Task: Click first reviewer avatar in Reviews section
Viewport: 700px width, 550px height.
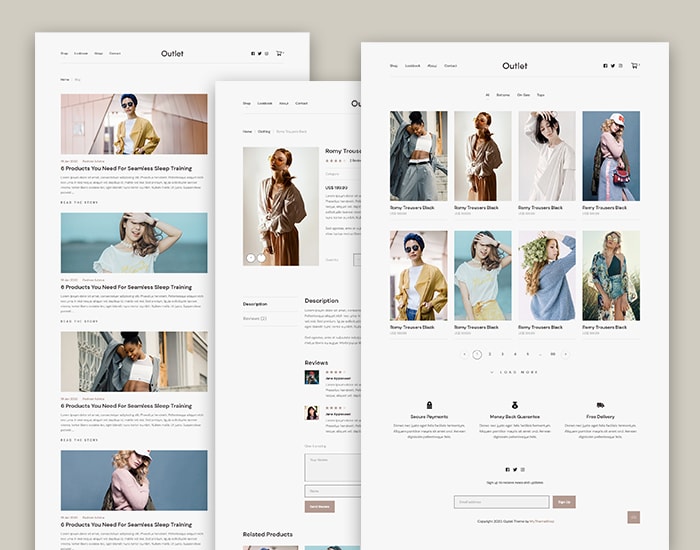Action: (312, 377)
